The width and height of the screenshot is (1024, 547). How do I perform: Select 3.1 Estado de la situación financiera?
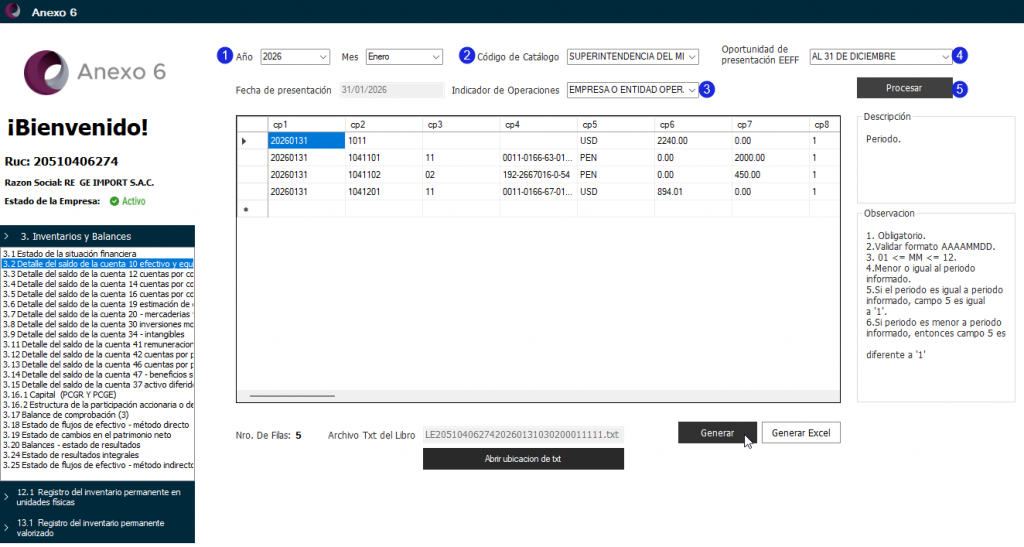point(98,253)
